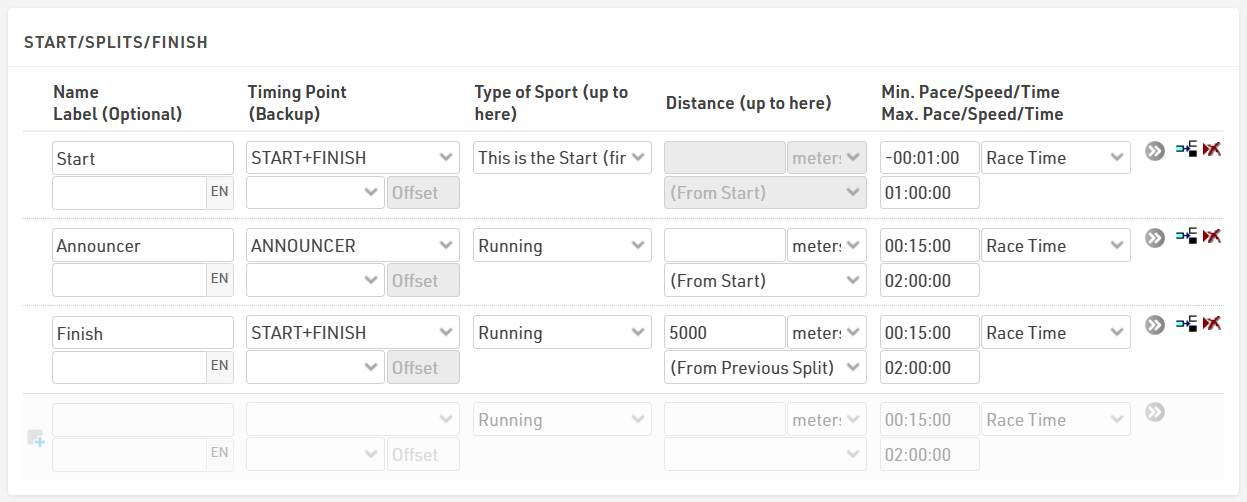Click the insert-split icon in the Finish row
The height and width of the screenshot is (502, 1247).
[x=1186, y=324]
